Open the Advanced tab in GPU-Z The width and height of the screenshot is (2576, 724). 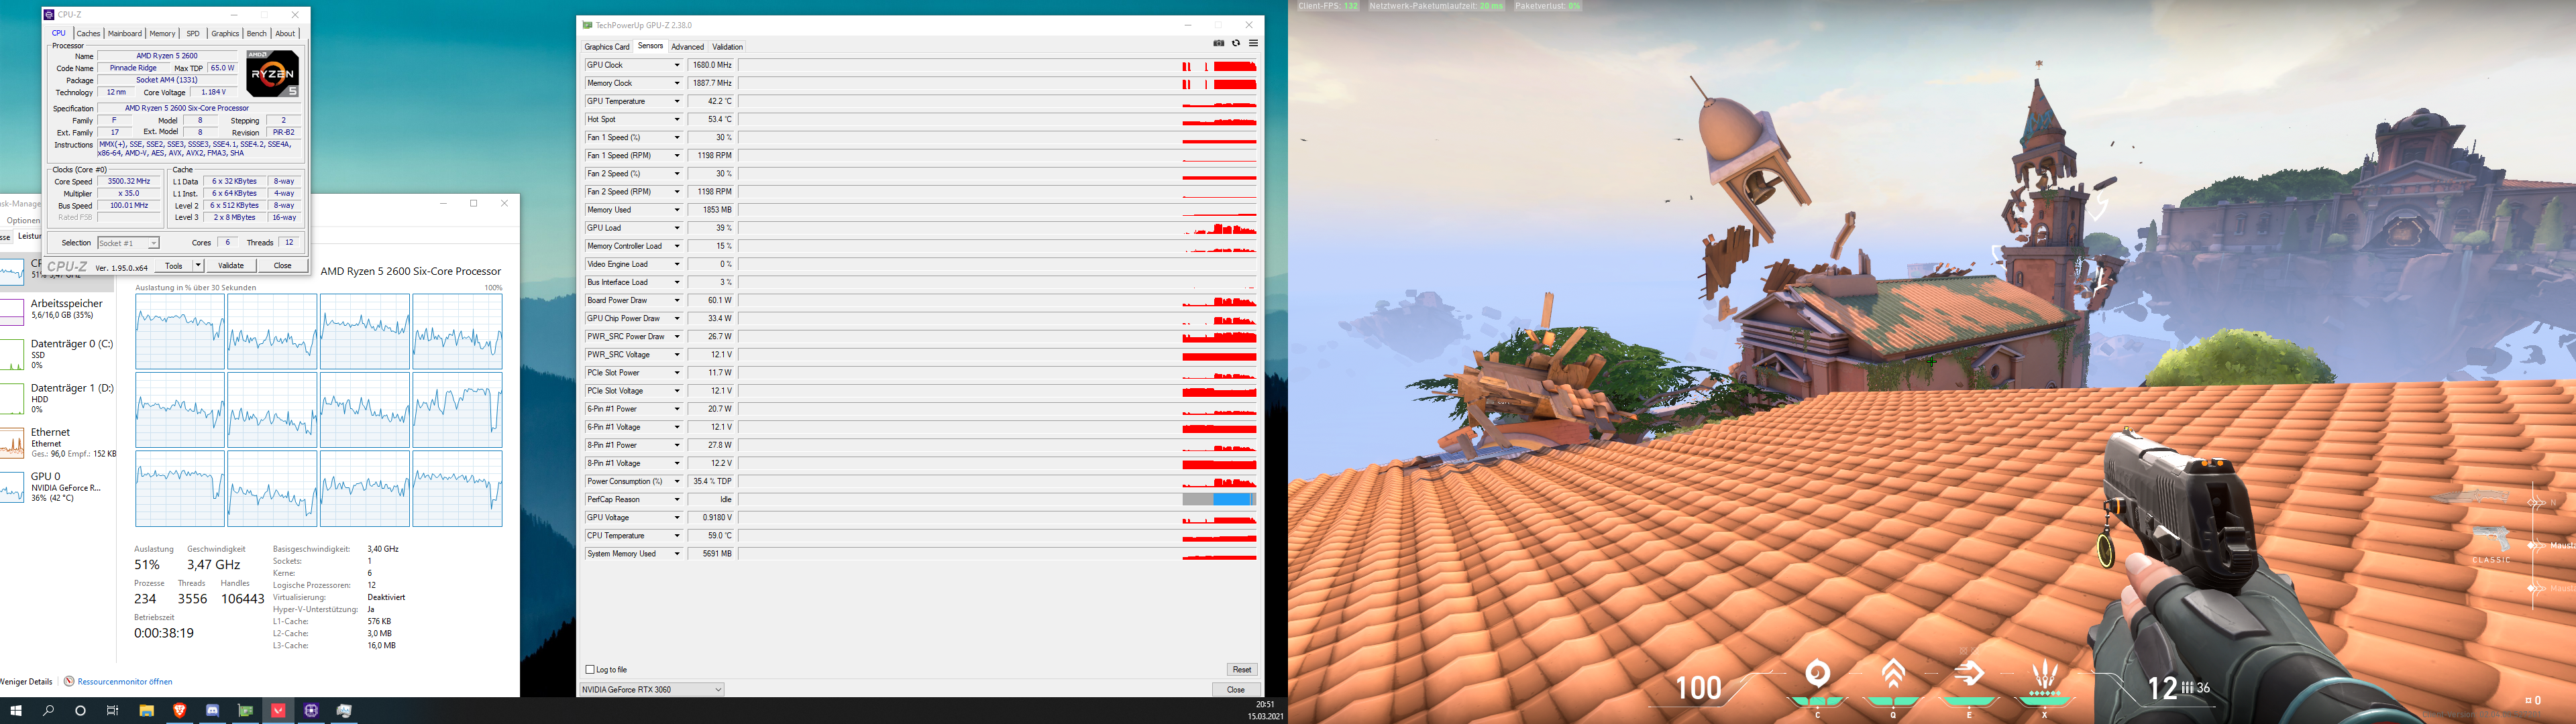tap(688, 46)
